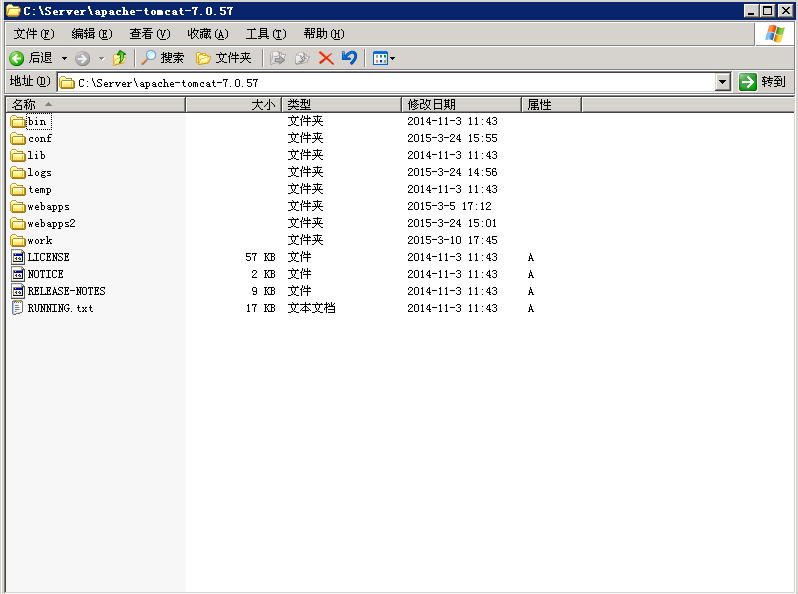Click the 2015-3-24 15:55 date cell
Image resolution: width=798 pixels, height=594 pixels.
pyautogui.click(x=452, y=138)
